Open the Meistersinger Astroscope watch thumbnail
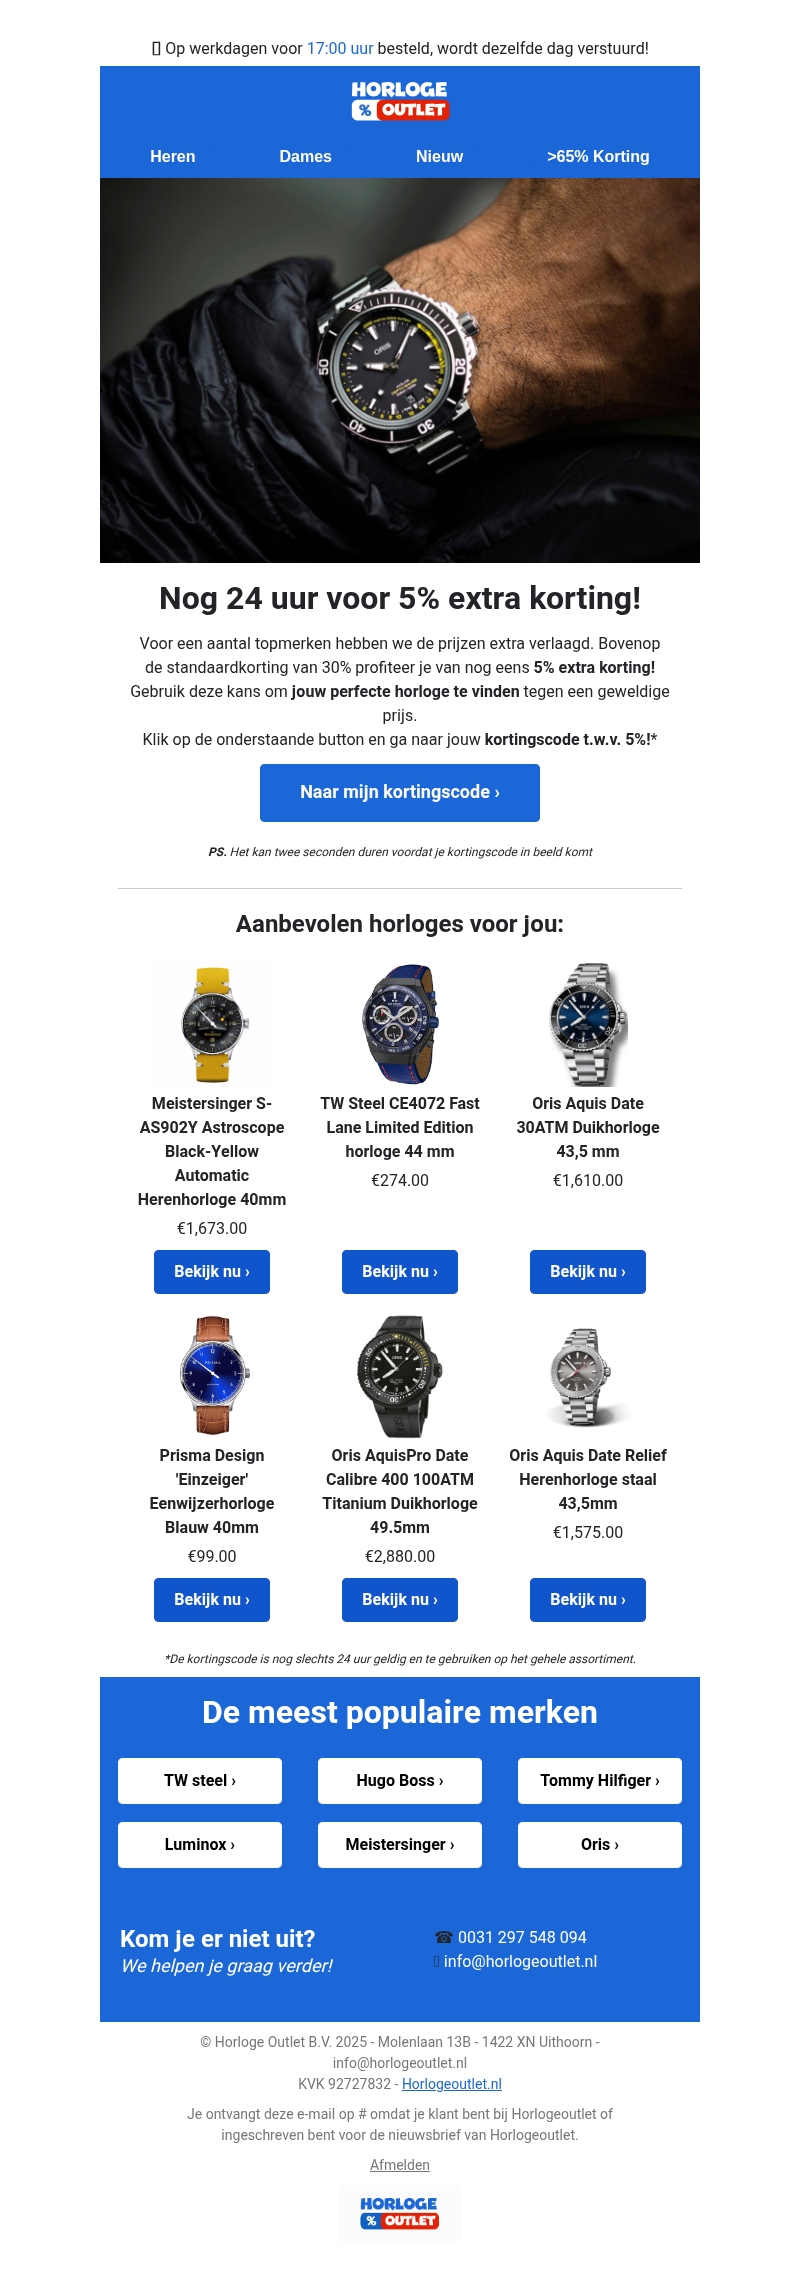Viewport: 800px width, 2273px height. [x=212, y=1026]
